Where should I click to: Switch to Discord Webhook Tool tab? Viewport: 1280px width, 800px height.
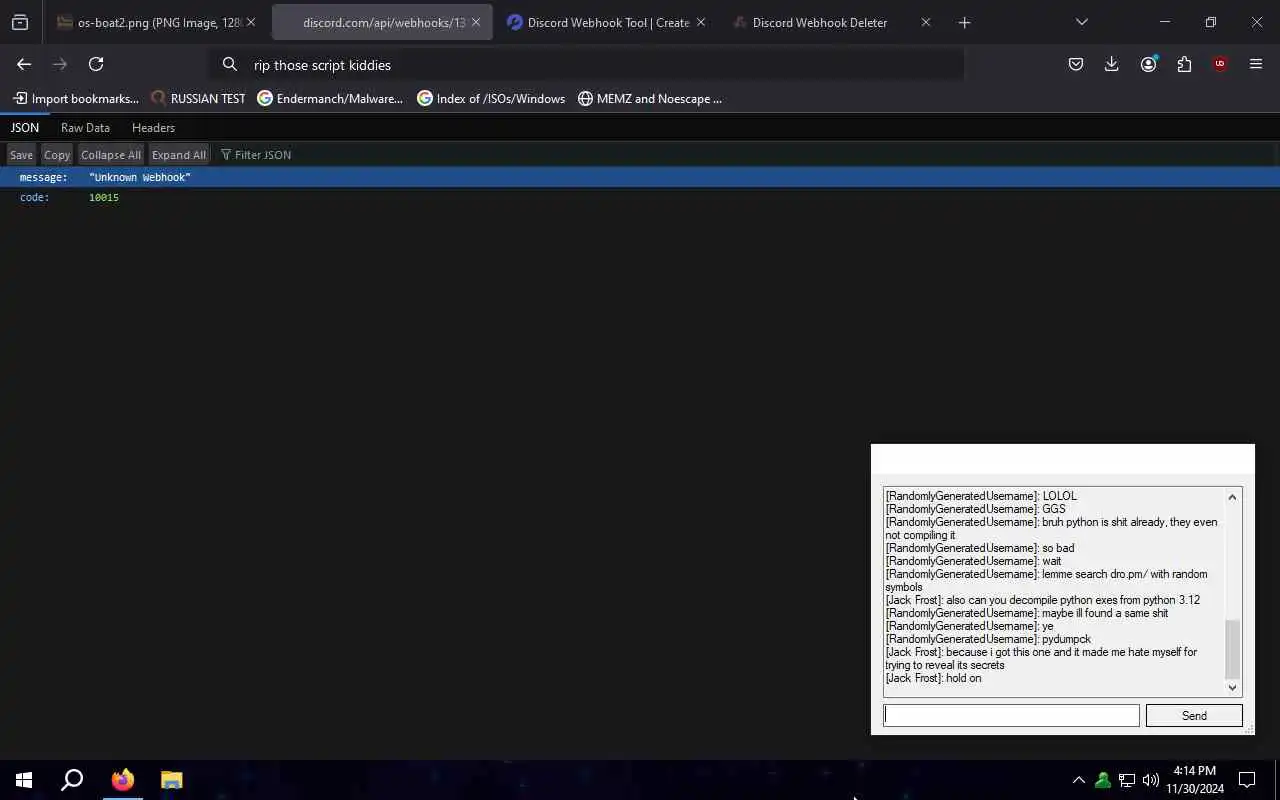608,22
